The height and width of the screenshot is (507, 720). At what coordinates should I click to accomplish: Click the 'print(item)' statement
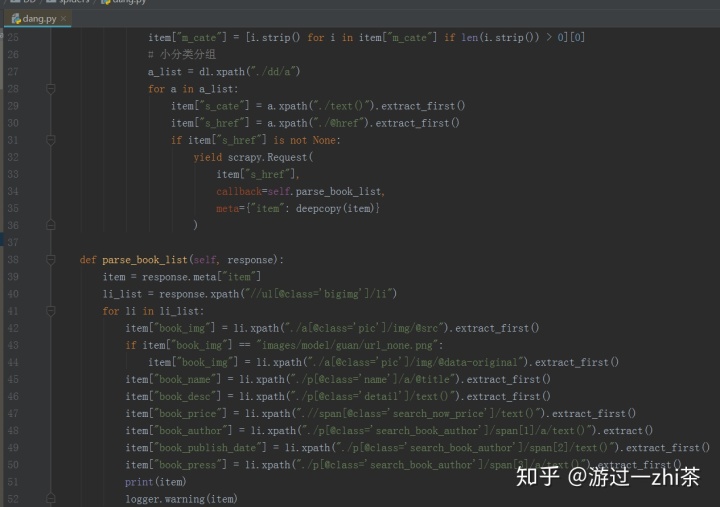(156, 482)
